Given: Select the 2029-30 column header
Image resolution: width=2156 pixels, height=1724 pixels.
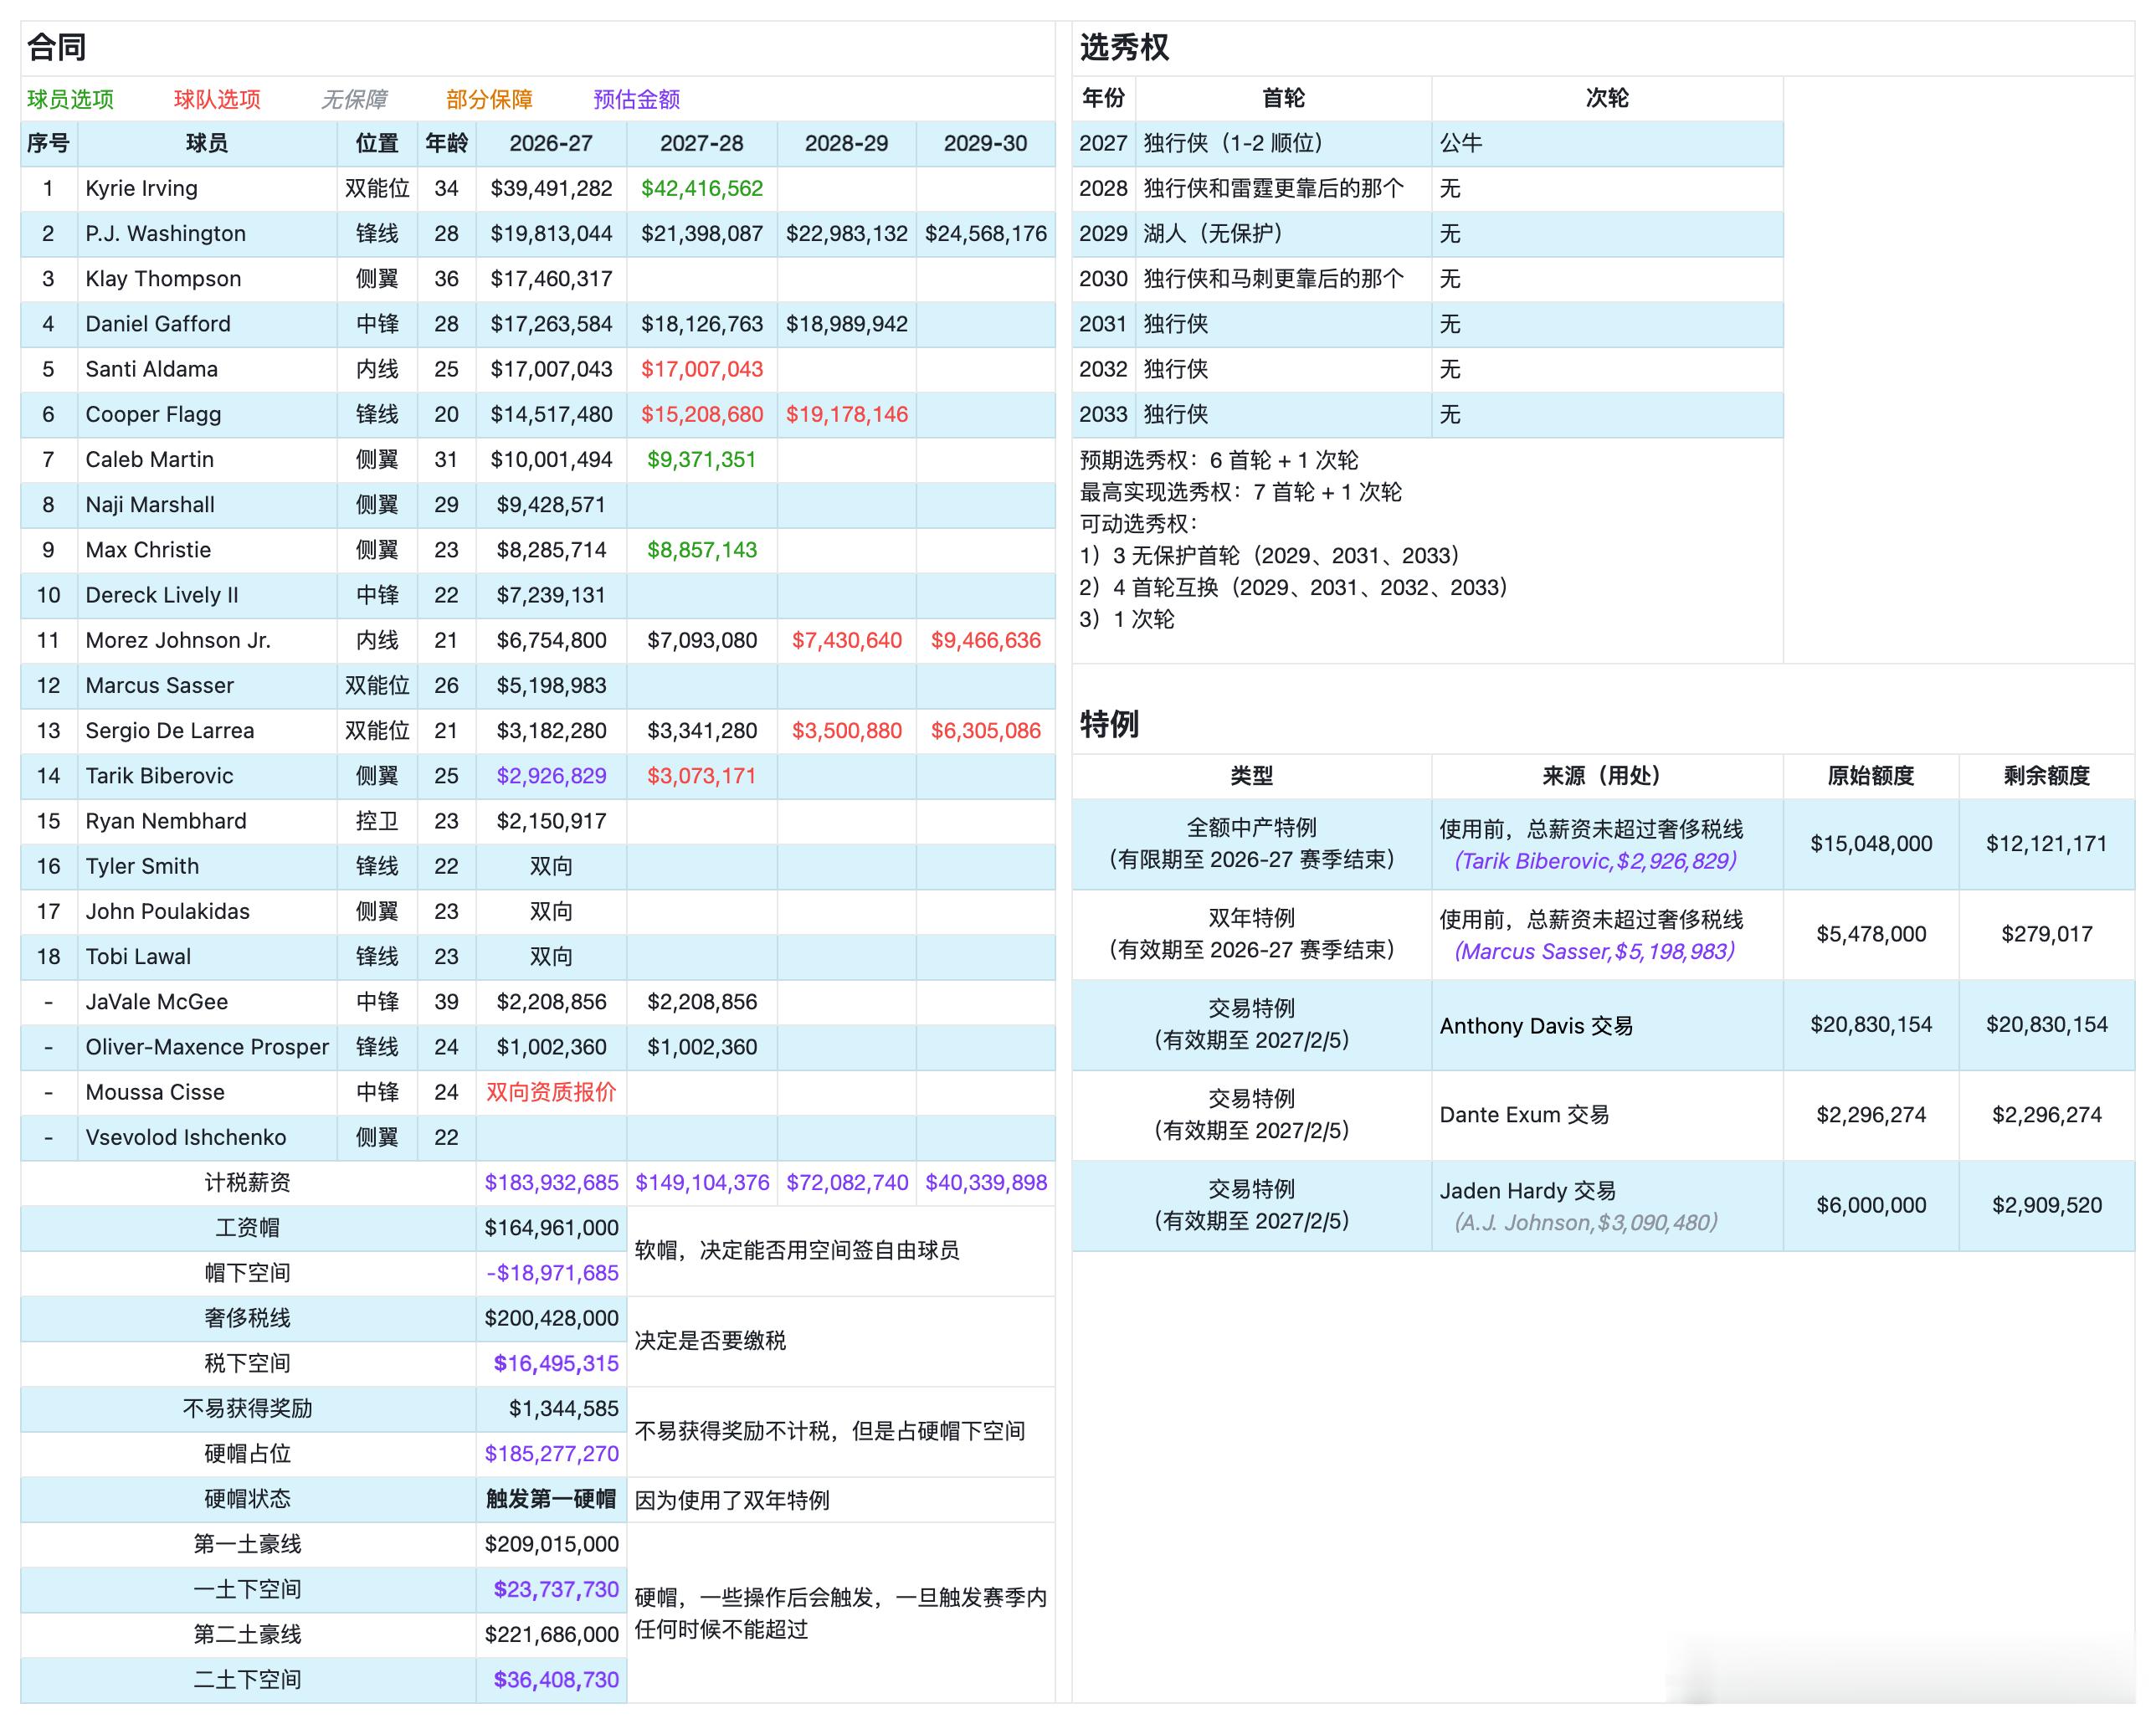Looking at the screenshot, I should pyautogui.click(x=985, y=143).
